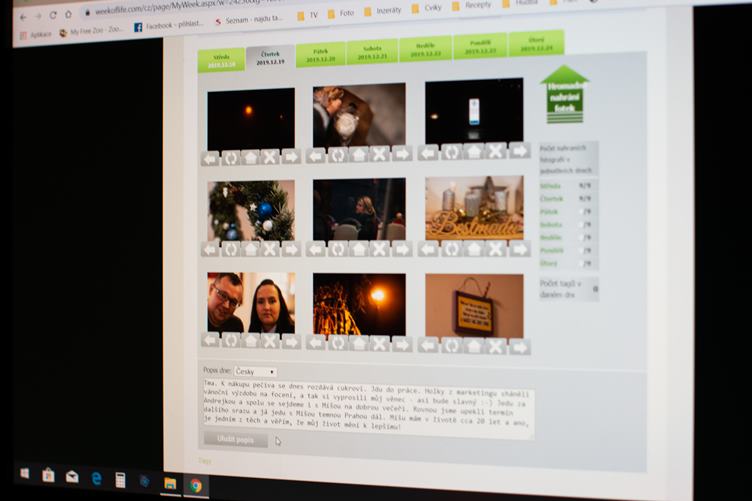Delete the Bestmade candles photo
752x501 pixels.
click(496, 249)
